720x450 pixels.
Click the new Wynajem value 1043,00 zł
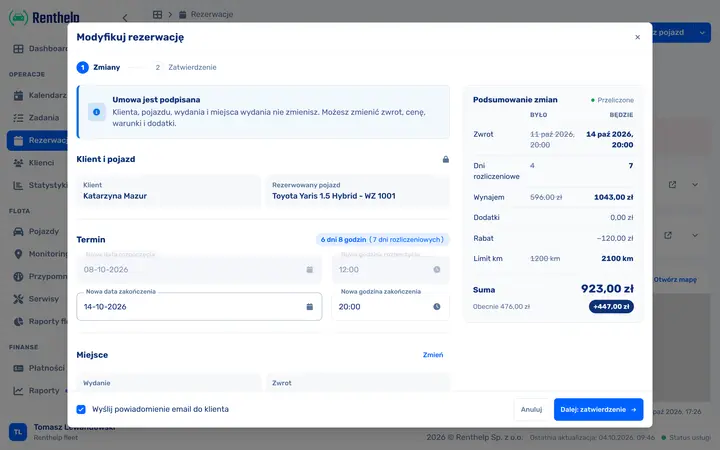pos(613,197)
